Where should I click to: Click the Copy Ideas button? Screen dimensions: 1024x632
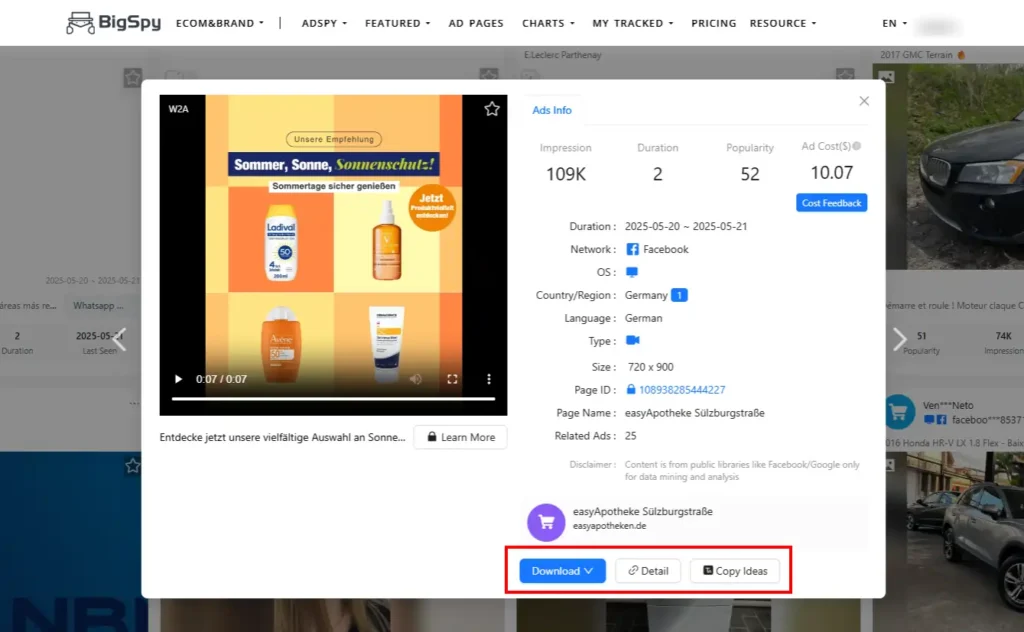(735, 571)
